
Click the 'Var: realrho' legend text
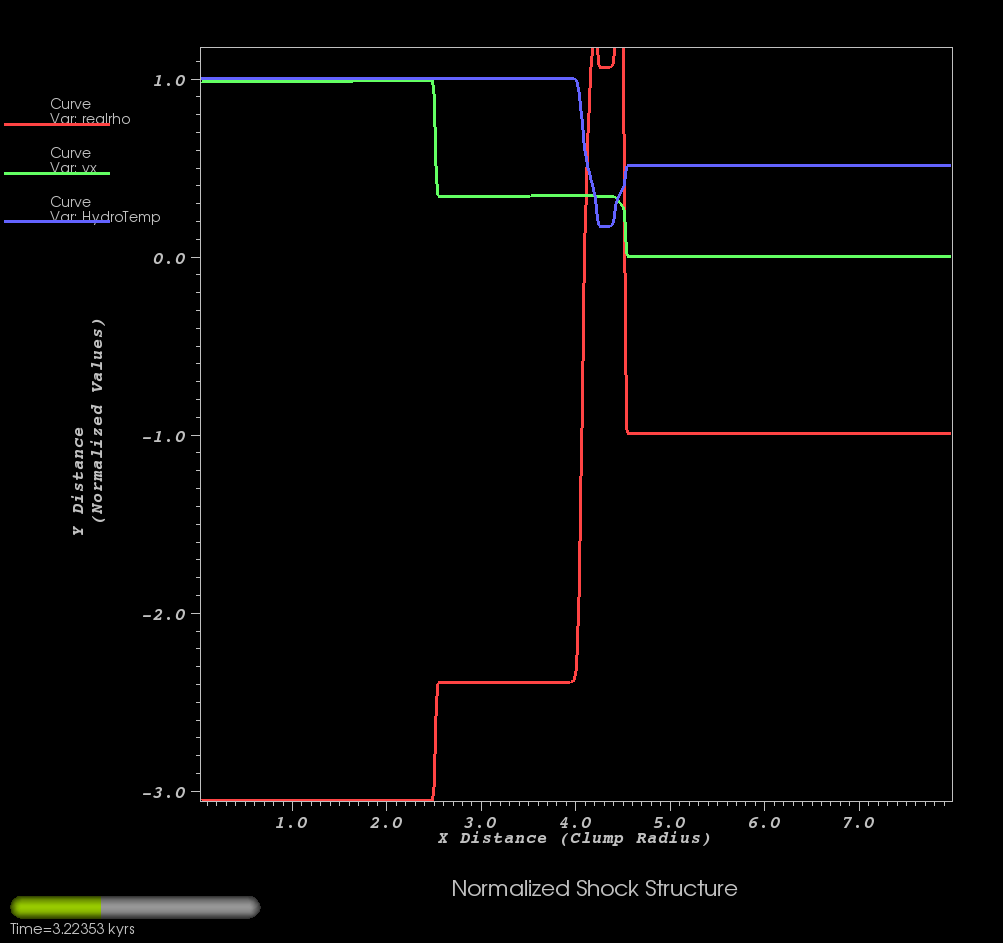(90, 119)
